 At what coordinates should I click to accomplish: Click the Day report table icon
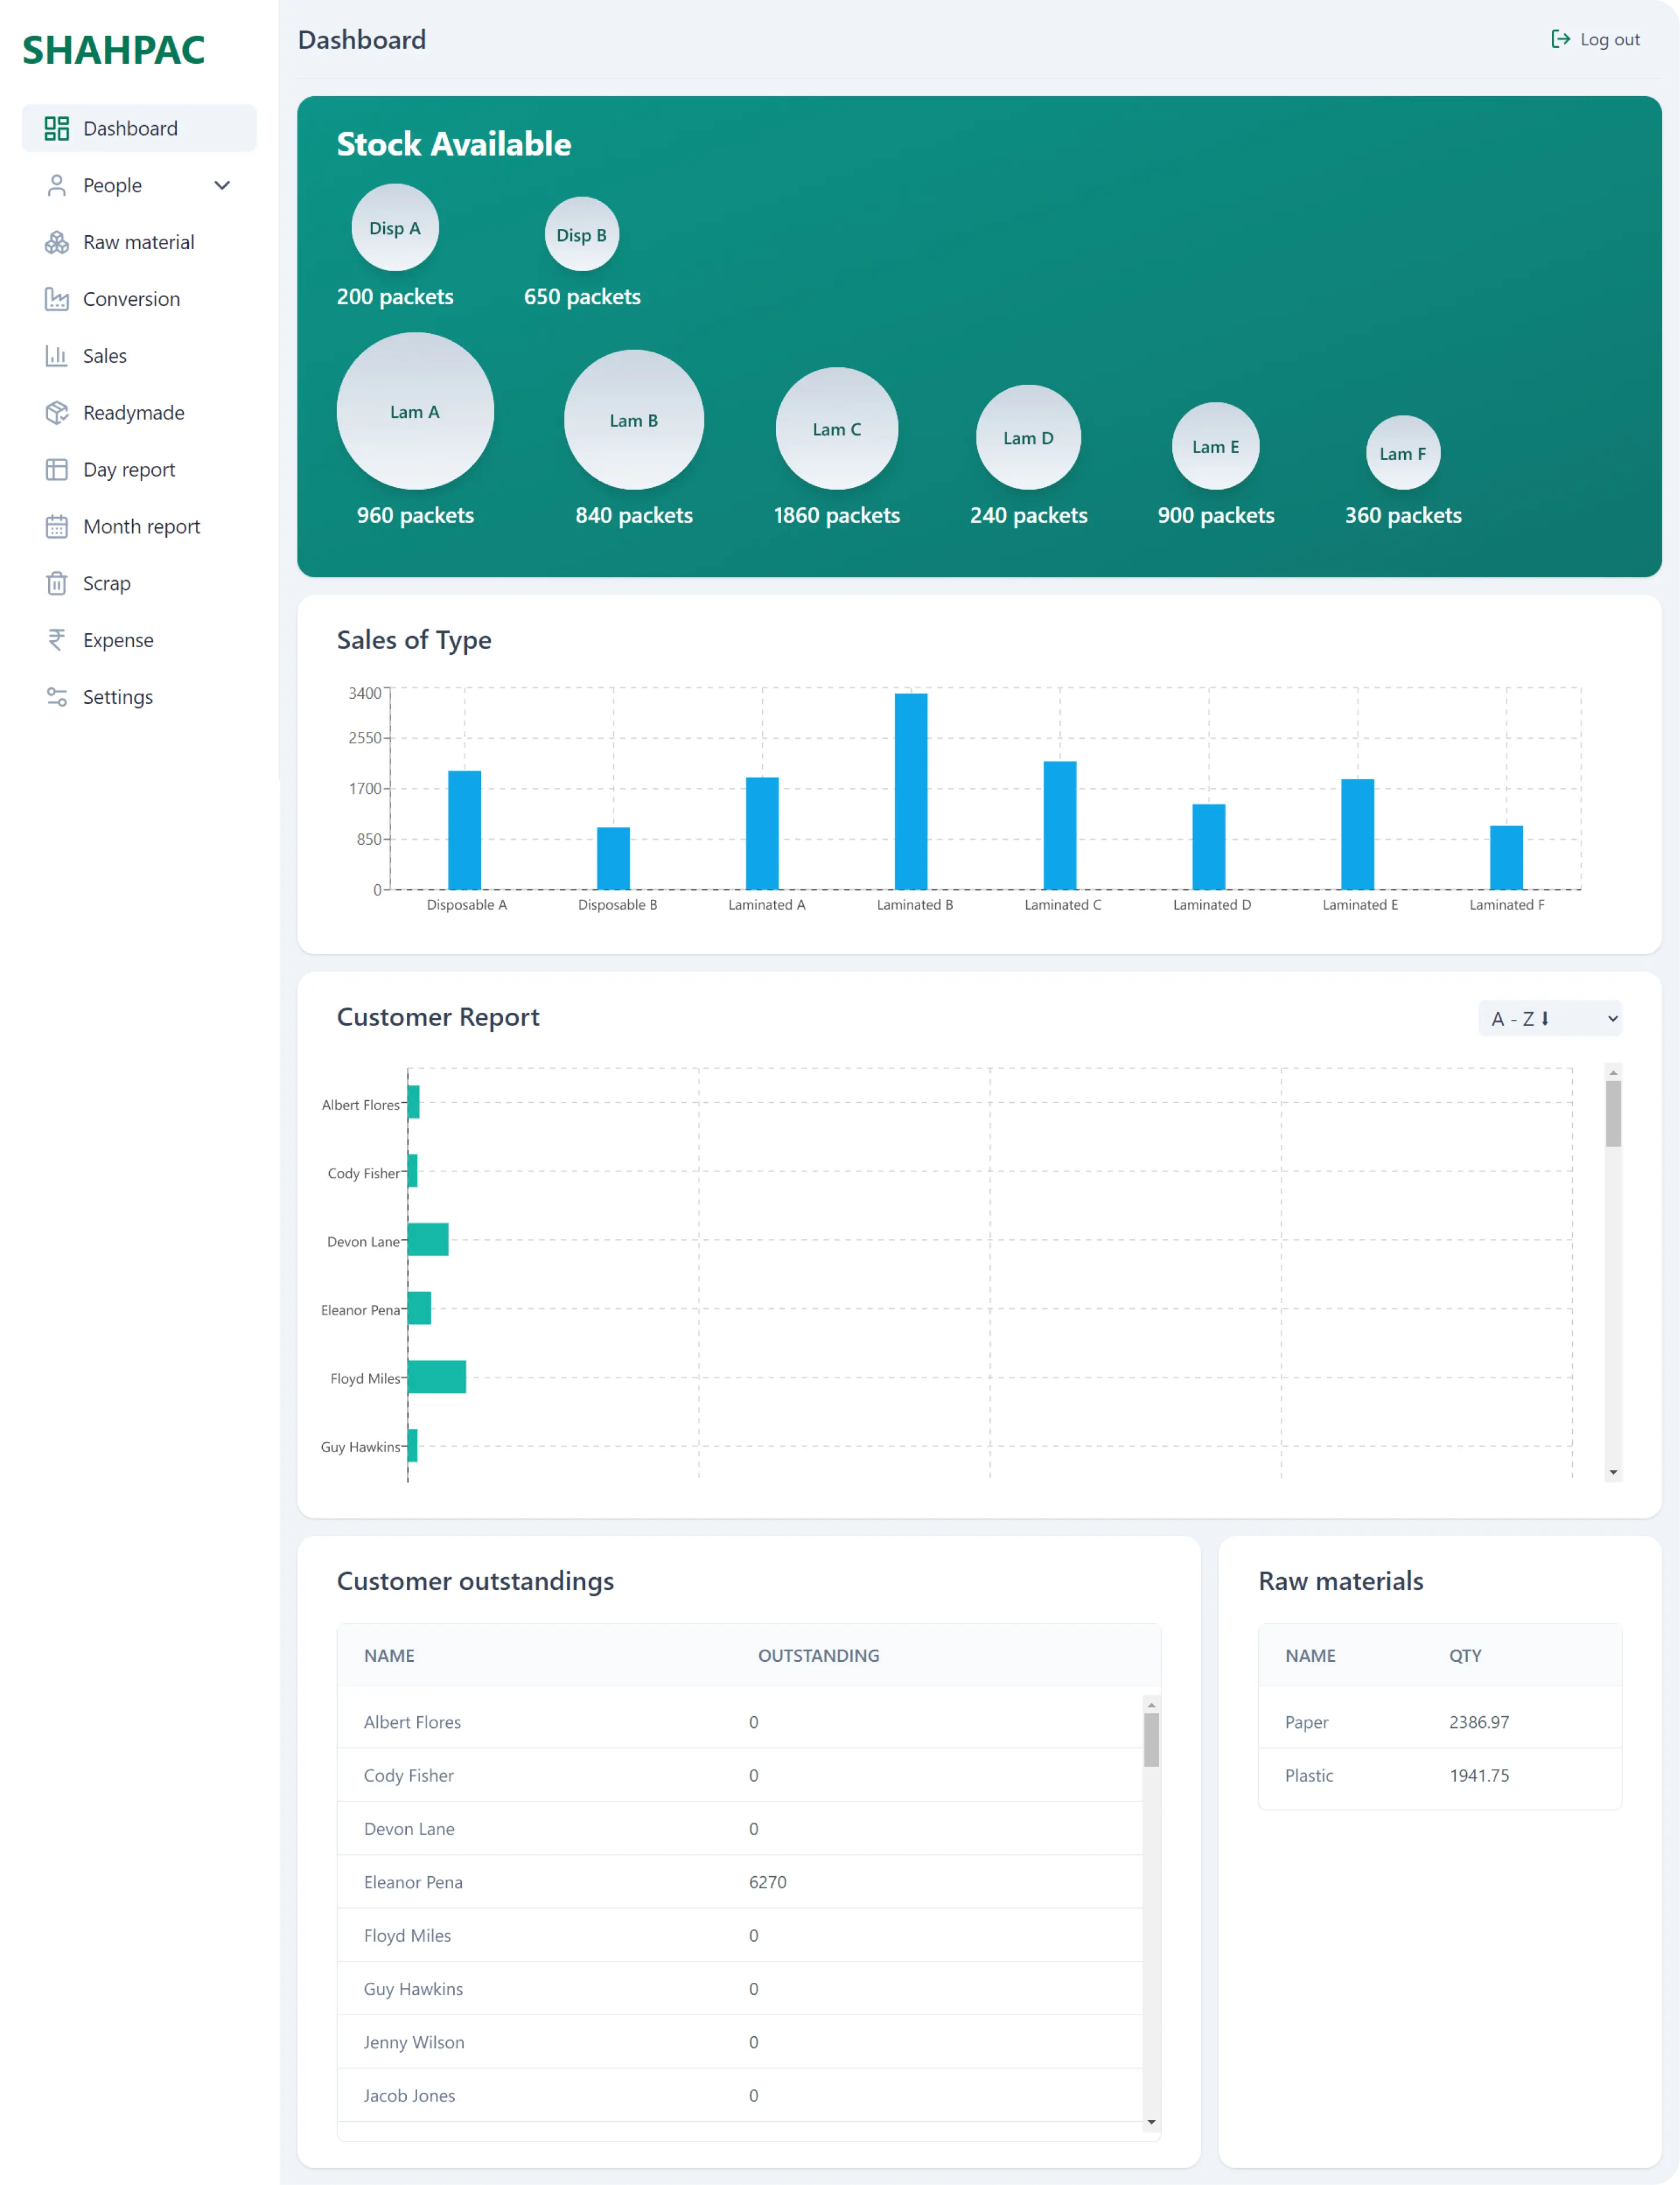[x=56, y=470]
